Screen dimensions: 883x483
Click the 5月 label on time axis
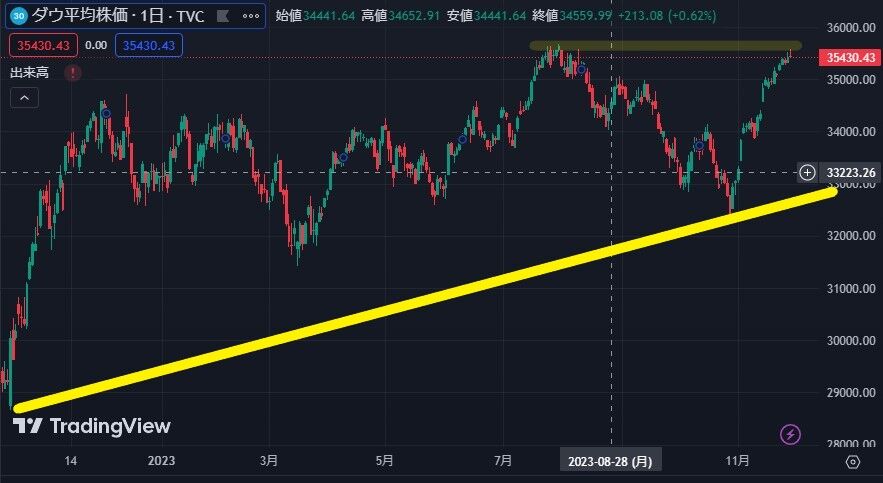[x=384, y=461]
